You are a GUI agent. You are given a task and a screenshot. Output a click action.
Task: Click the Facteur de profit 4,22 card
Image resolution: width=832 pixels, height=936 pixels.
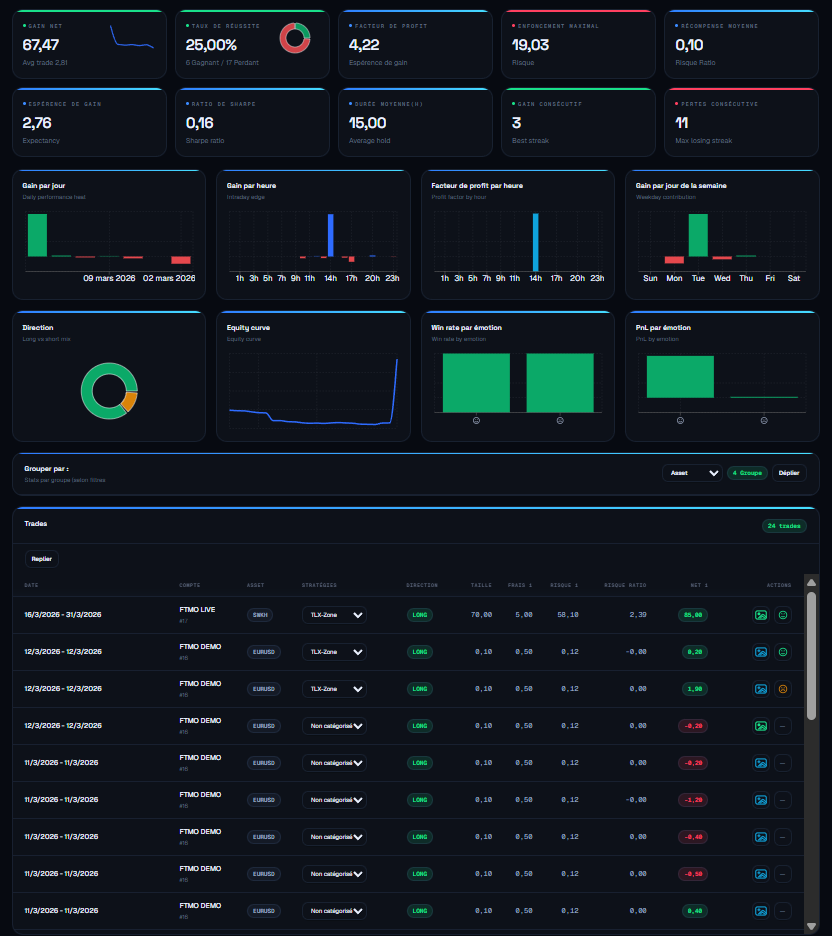click(x=415, y=44)
